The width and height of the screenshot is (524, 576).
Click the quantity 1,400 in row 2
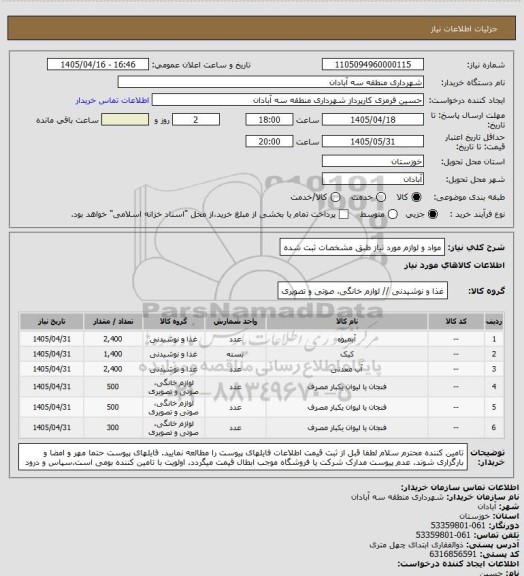[x=113, y=354]
